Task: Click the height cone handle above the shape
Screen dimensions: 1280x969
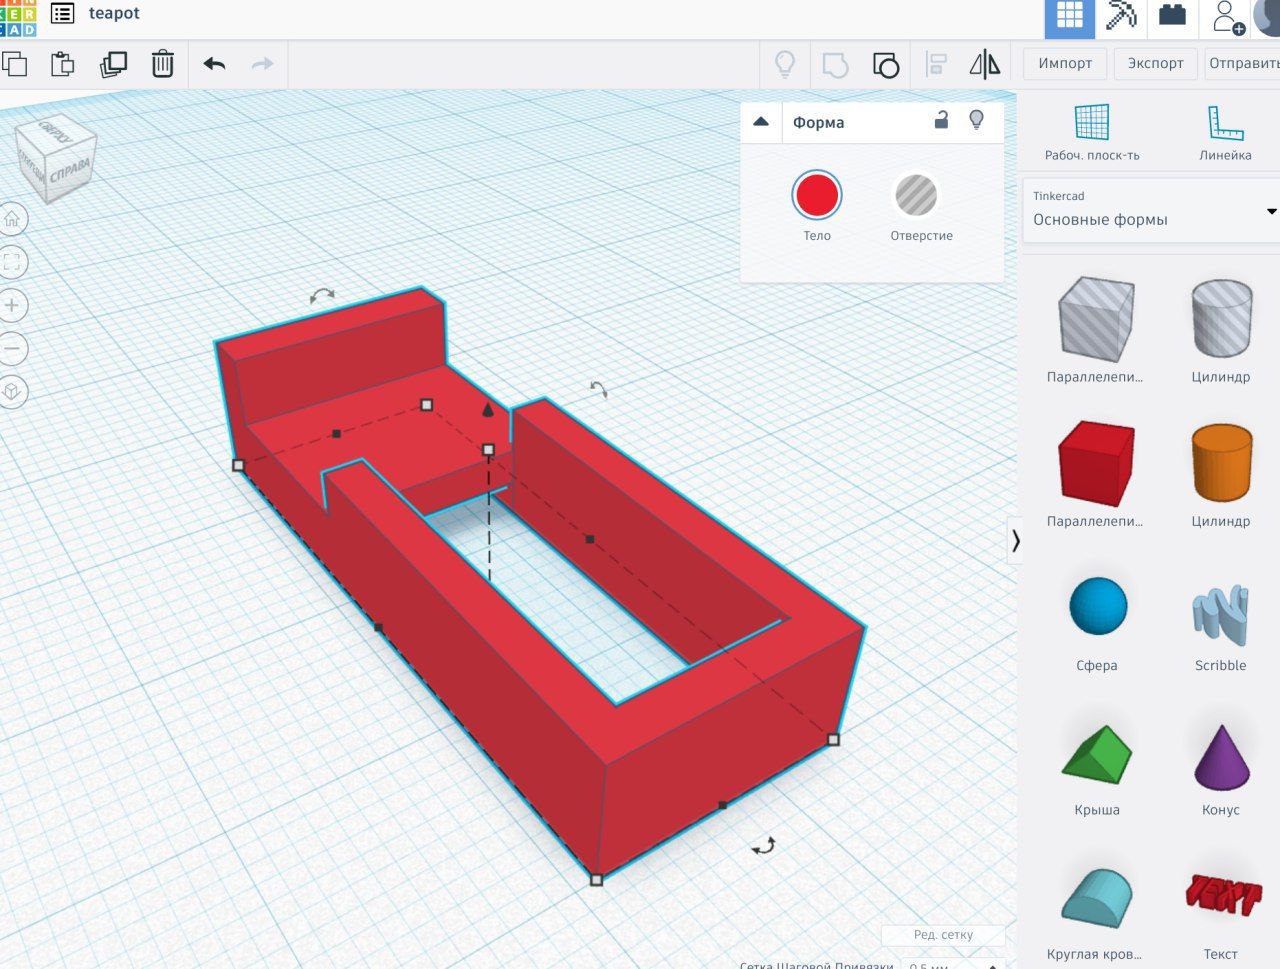Action: pyautogui.click(x=488, y=409)
